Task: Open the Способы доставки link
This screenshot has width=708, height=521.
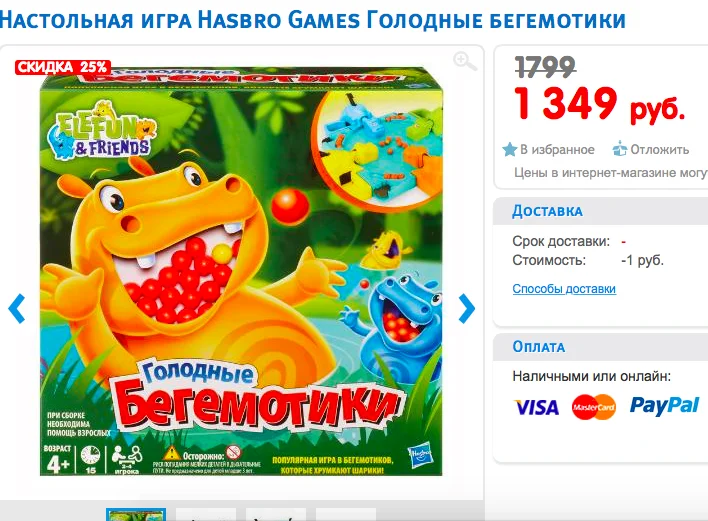Action: click(x=564, y=289)
